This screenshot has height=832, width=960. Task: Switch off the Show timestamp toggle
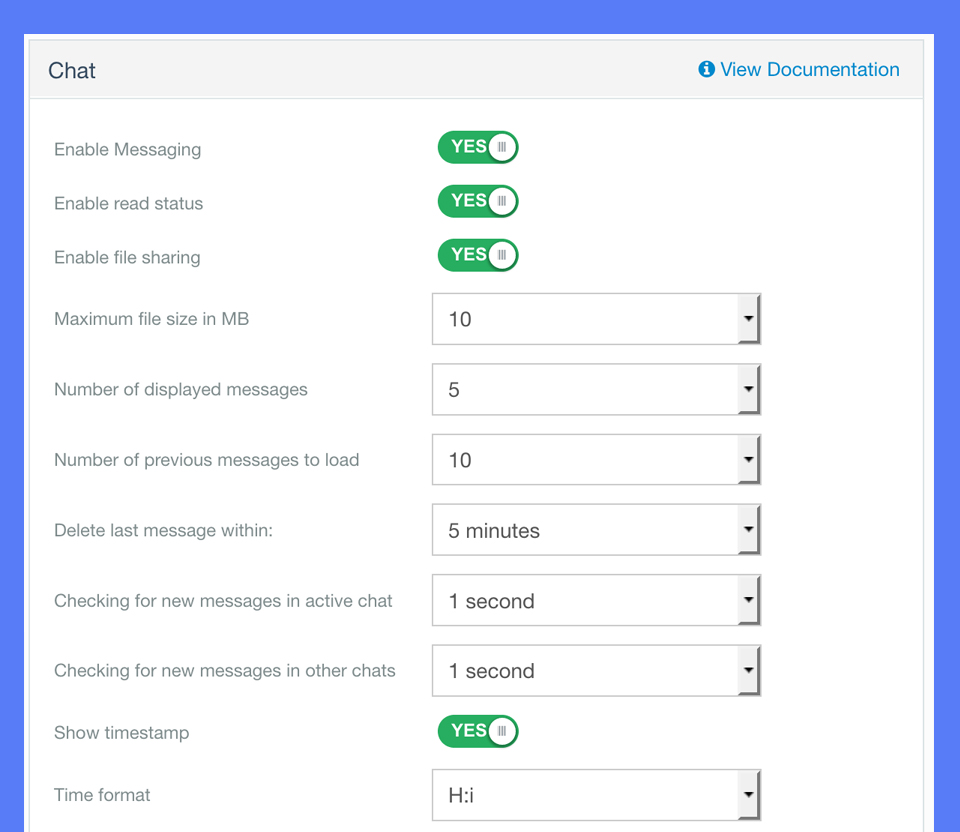[478, 731]
